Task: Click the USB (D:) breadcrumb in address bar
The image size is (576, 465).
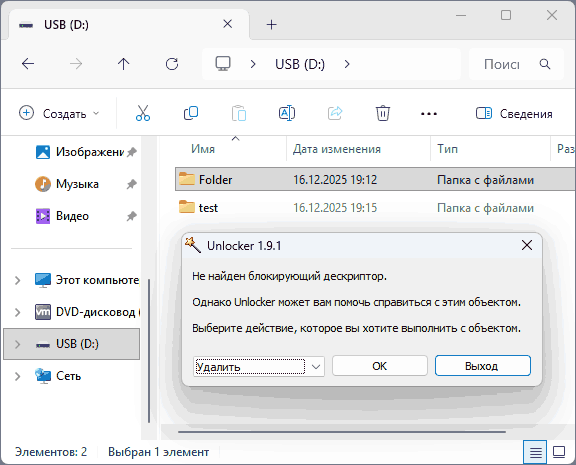Action: click(300, 64)
